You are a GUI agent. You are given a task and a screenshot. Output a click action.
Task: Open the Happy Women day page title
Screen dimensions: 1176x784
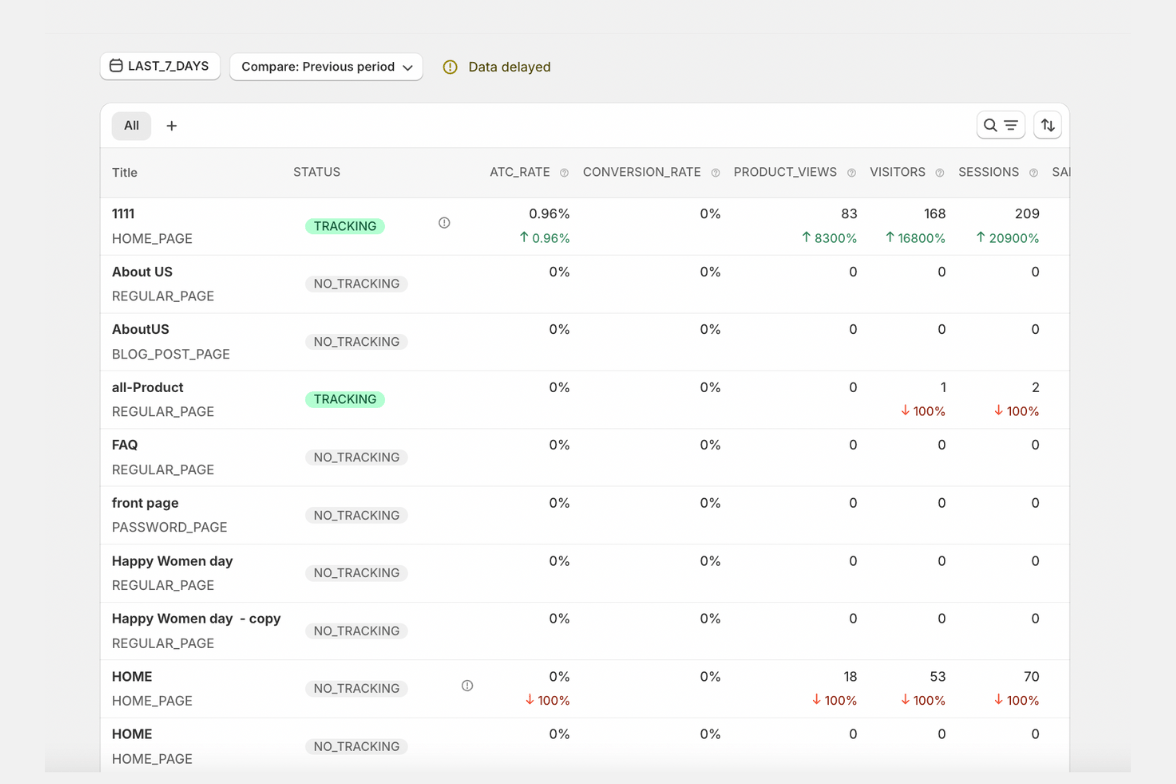point(172,561)
